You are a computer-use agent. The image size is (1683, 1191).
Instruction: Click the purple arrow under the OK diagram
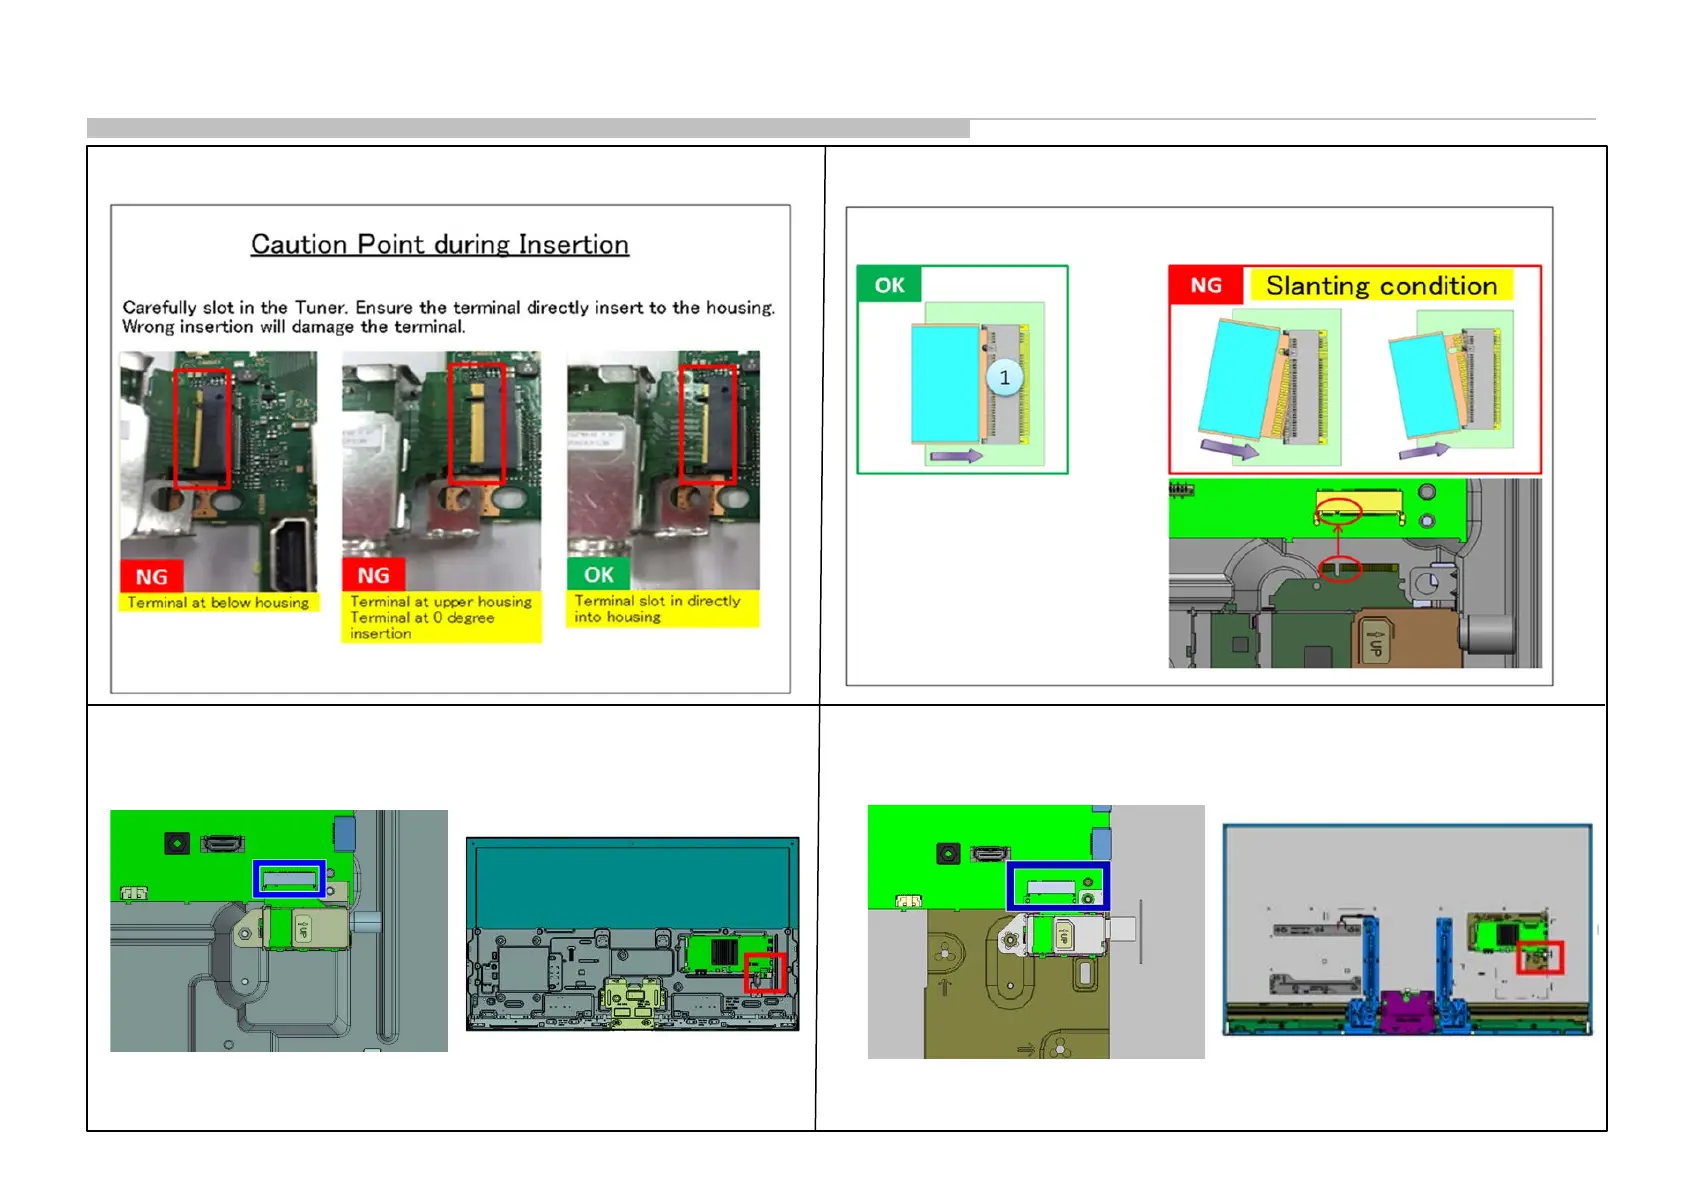(x=956, y=456)
